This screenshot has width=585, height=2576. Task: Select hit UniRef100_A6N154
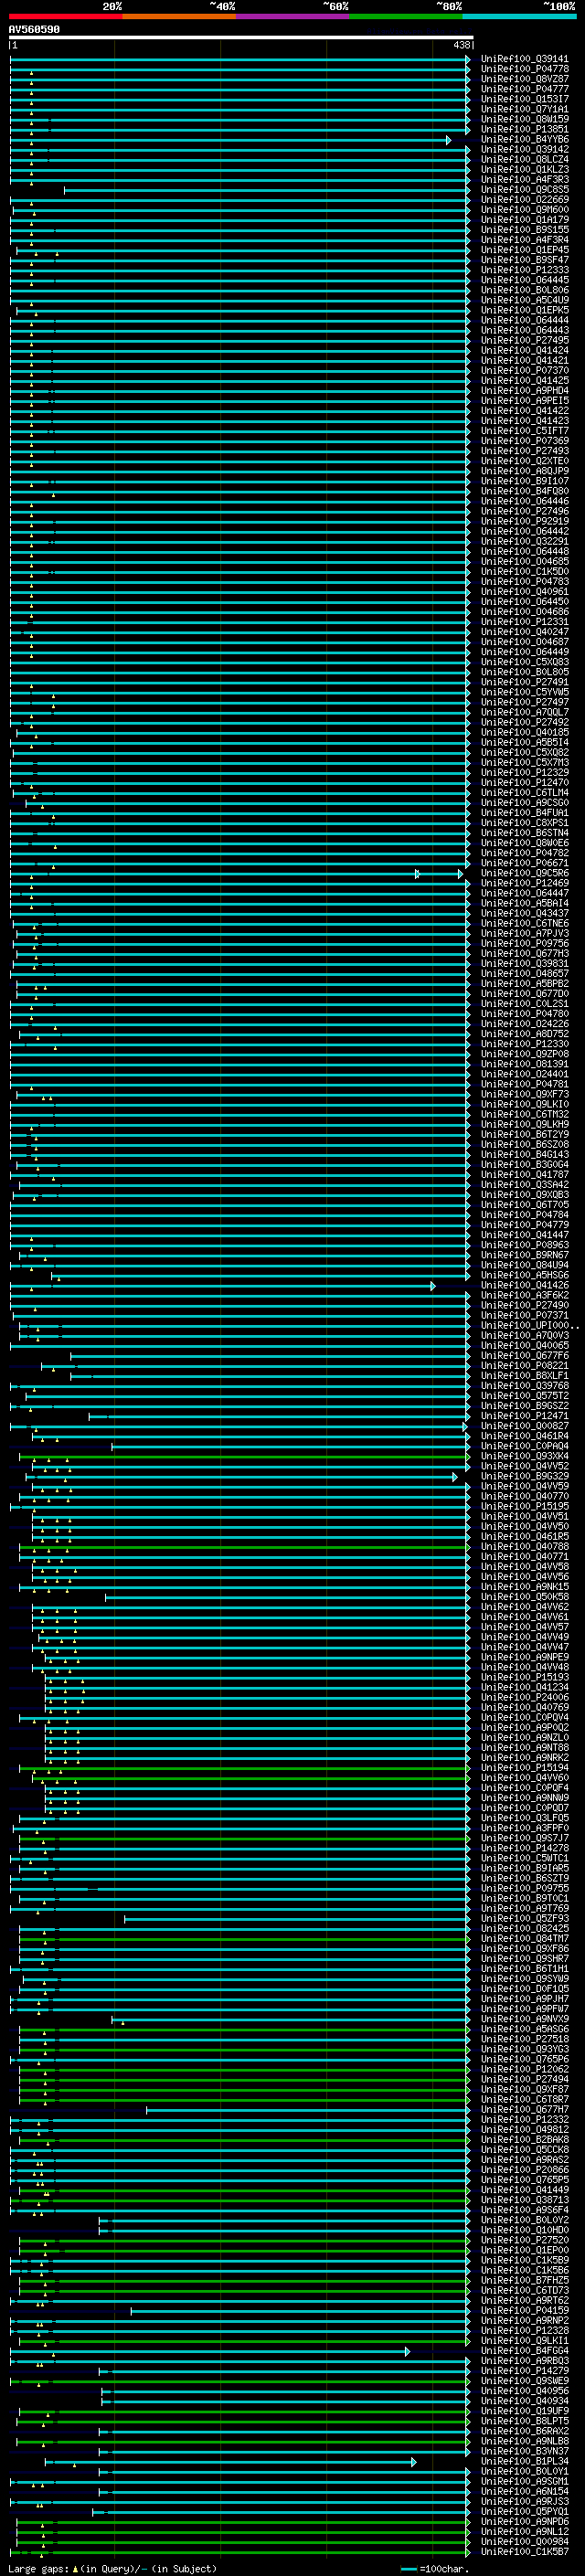524,2491
